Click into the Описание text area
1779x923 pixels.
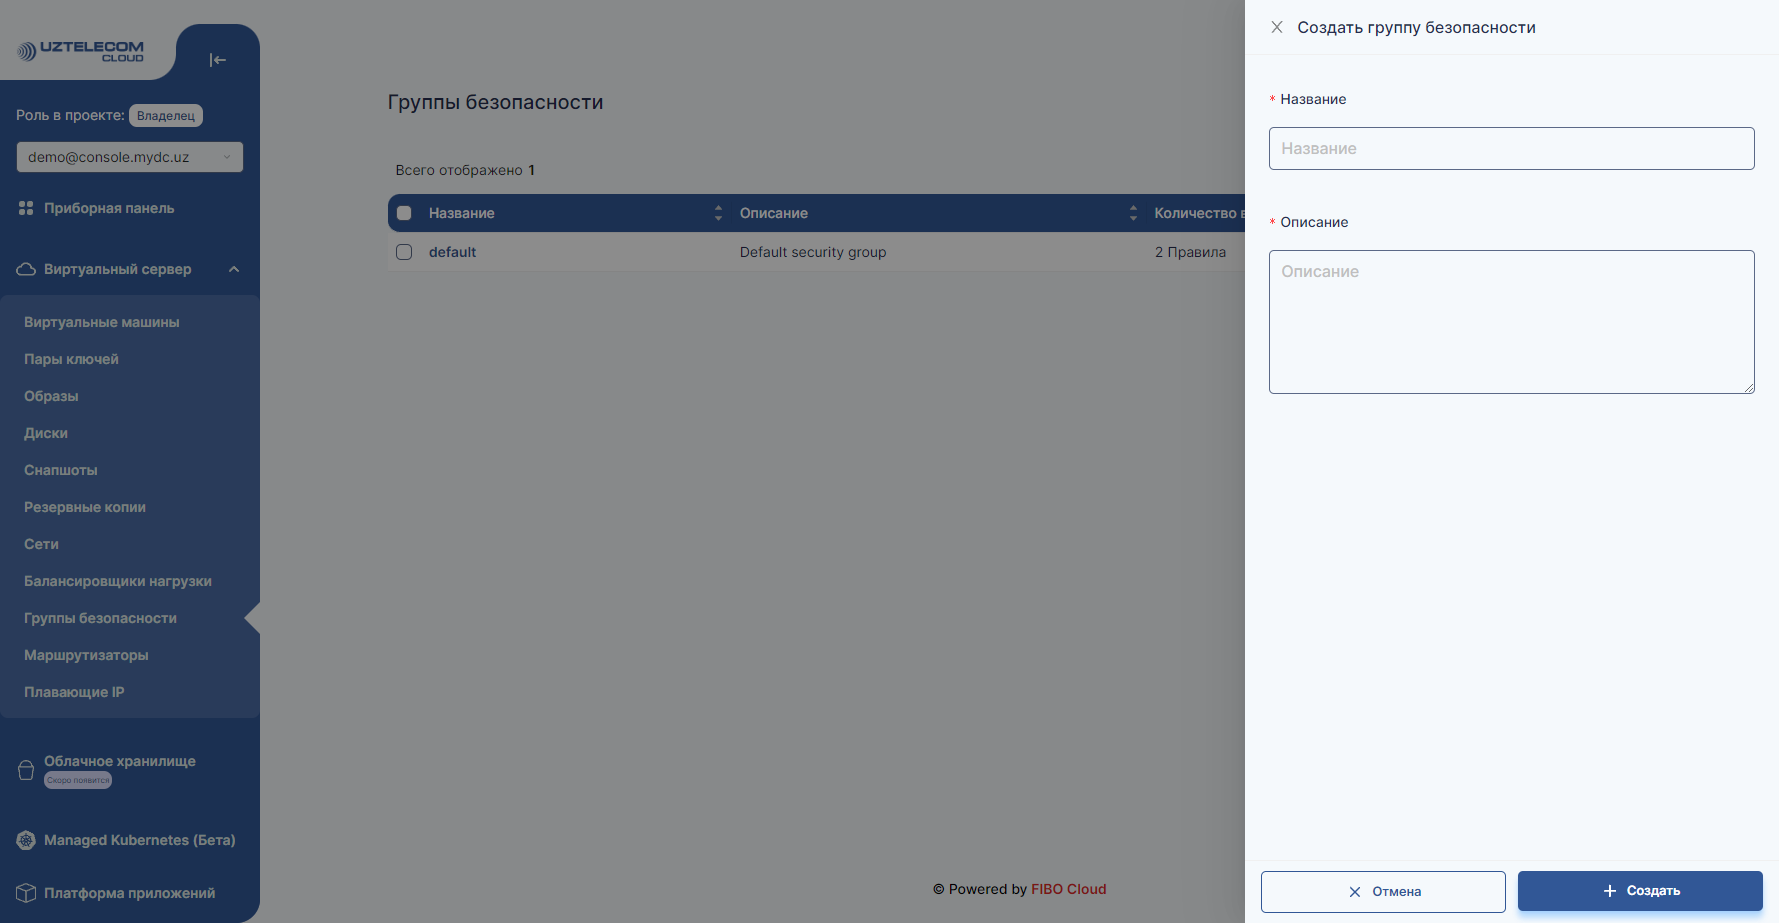(x=1511, y=321)
